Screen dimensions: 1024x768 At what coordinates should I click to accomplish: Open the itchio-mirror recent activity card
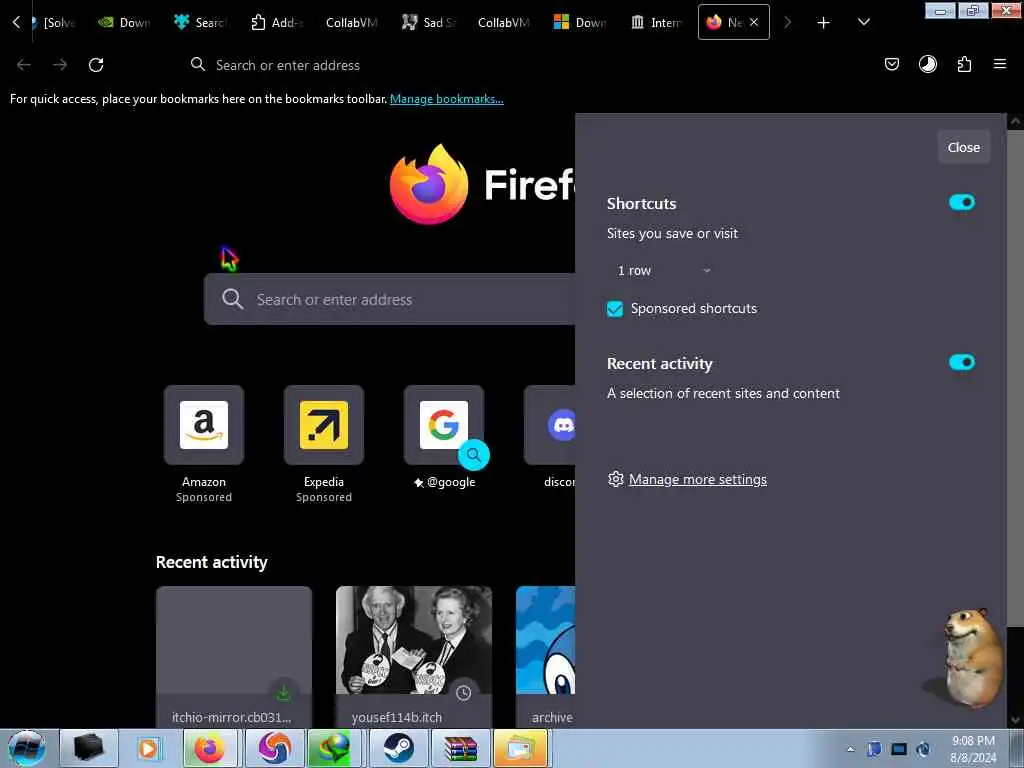tap(234, 657)
